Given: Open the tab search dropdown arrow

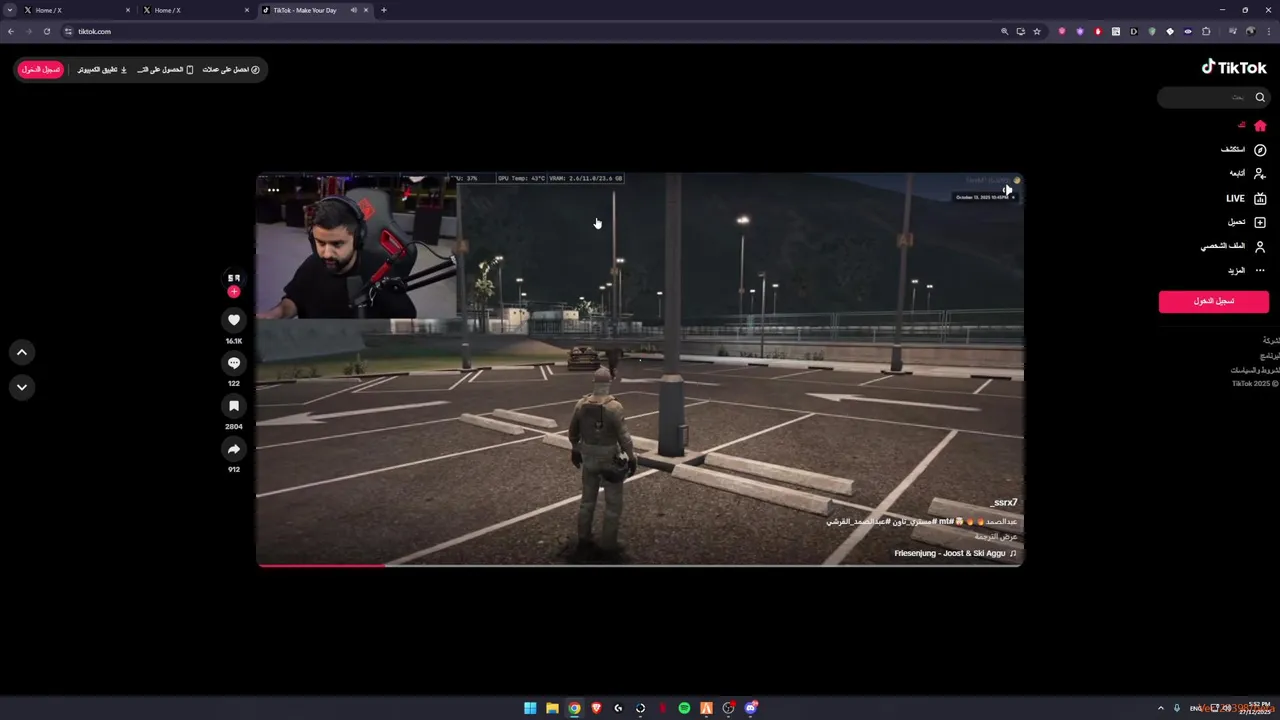Looking at the screenshot, I should coord(9,10).
